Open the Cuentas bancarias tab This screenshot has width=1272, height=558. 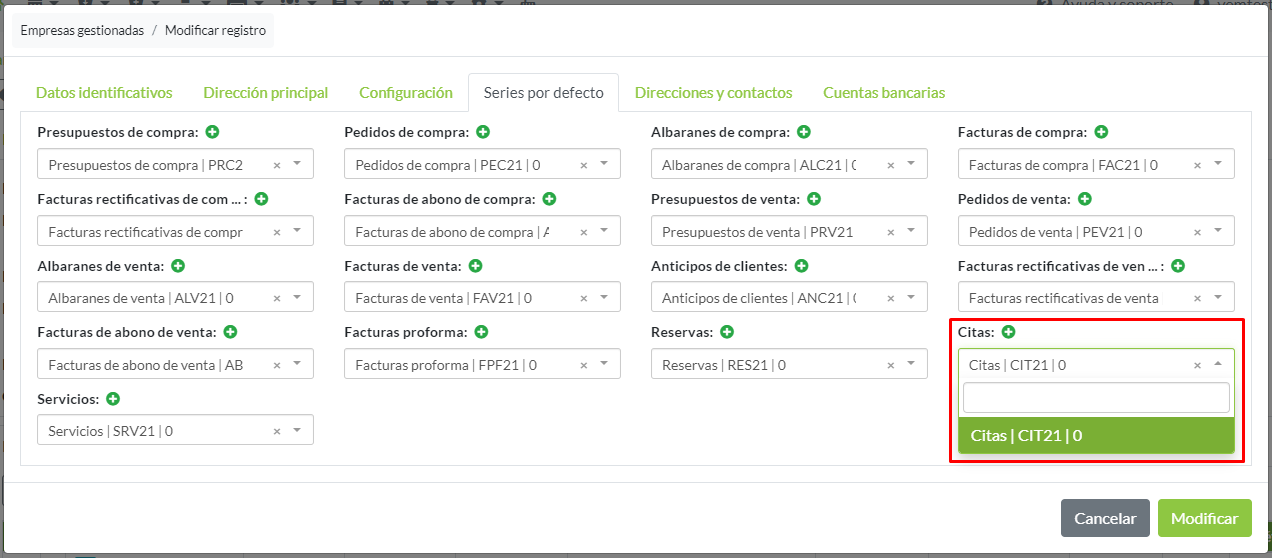[884, 93]
